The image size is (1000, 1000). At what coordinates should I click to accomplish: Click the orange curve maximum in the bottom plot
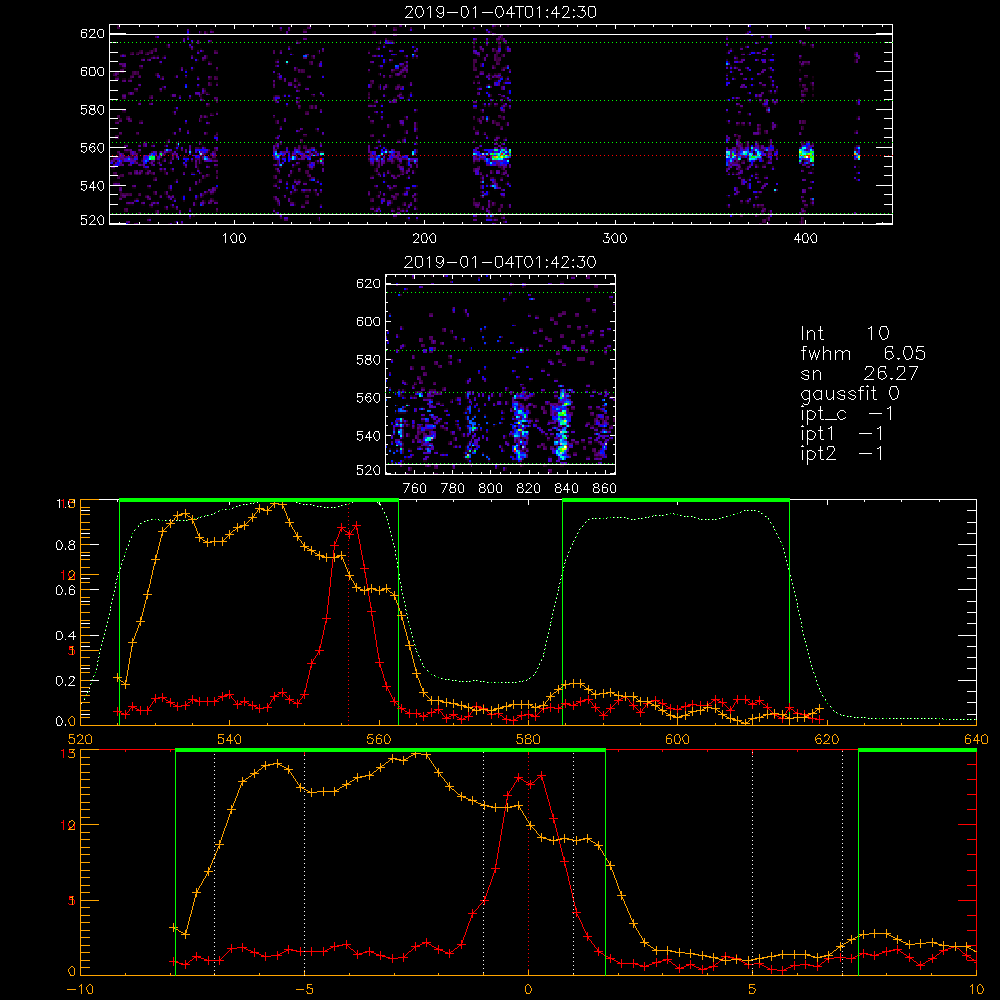click(x=418, y=753)
